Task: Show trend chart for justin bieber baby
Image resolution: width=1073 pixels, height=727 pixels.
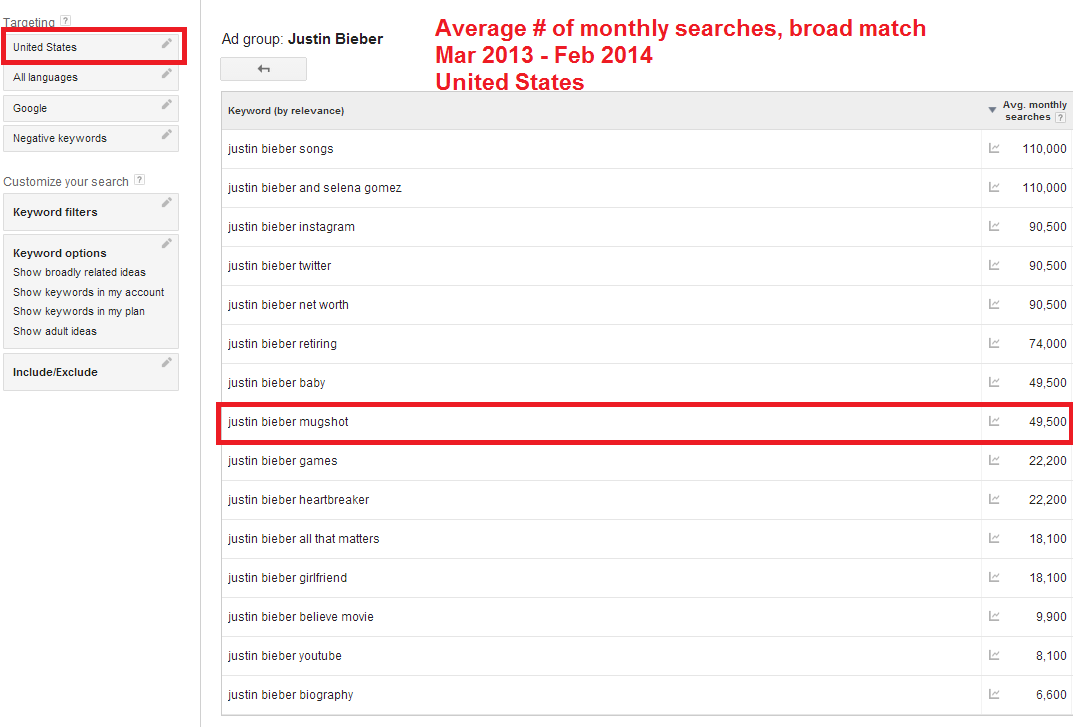Action: (x=994, y=382)
